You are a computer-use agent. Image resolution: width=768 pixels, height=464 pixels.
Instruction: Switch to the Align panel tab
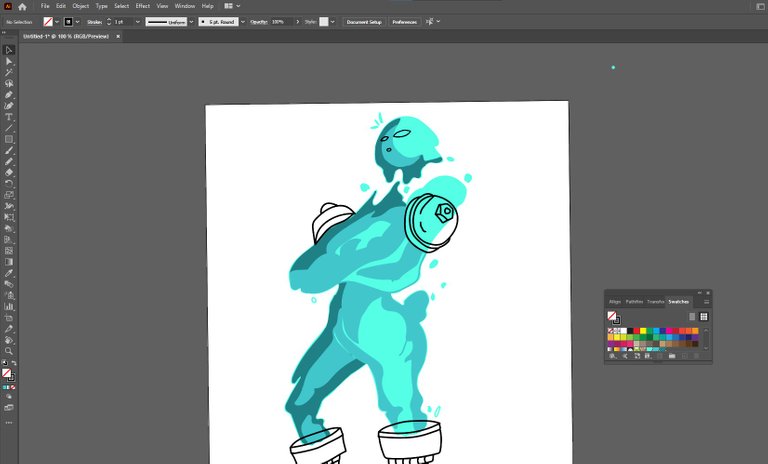[615, 302]
